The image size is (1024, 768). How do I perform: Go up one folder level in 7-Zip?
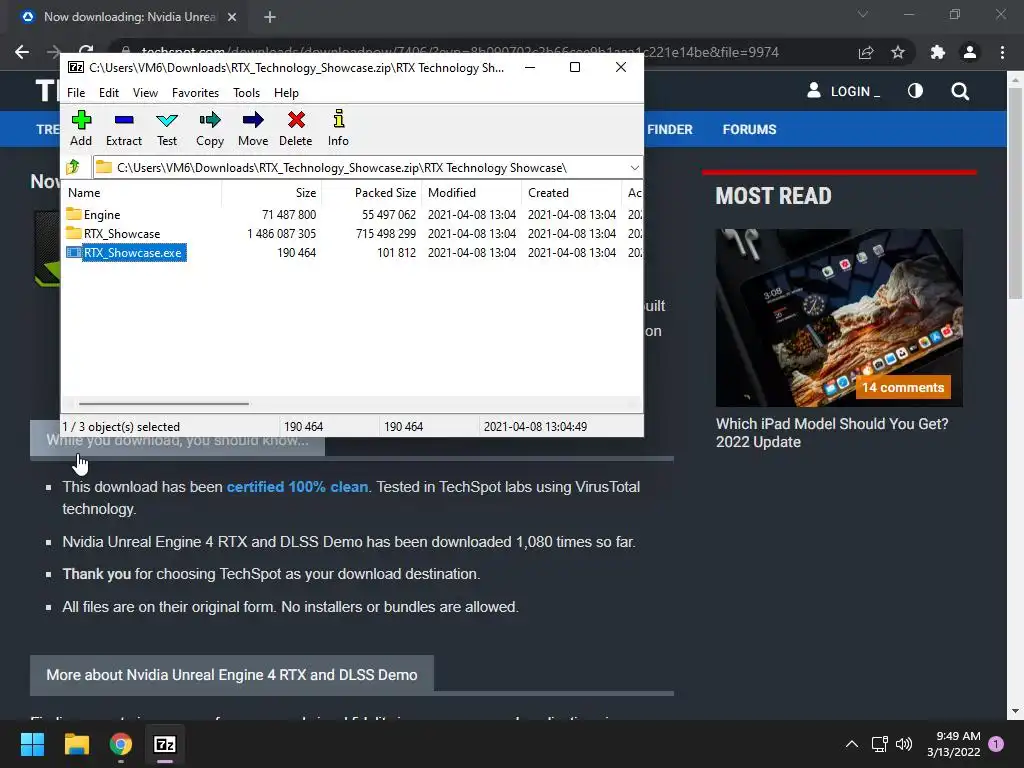73,168
